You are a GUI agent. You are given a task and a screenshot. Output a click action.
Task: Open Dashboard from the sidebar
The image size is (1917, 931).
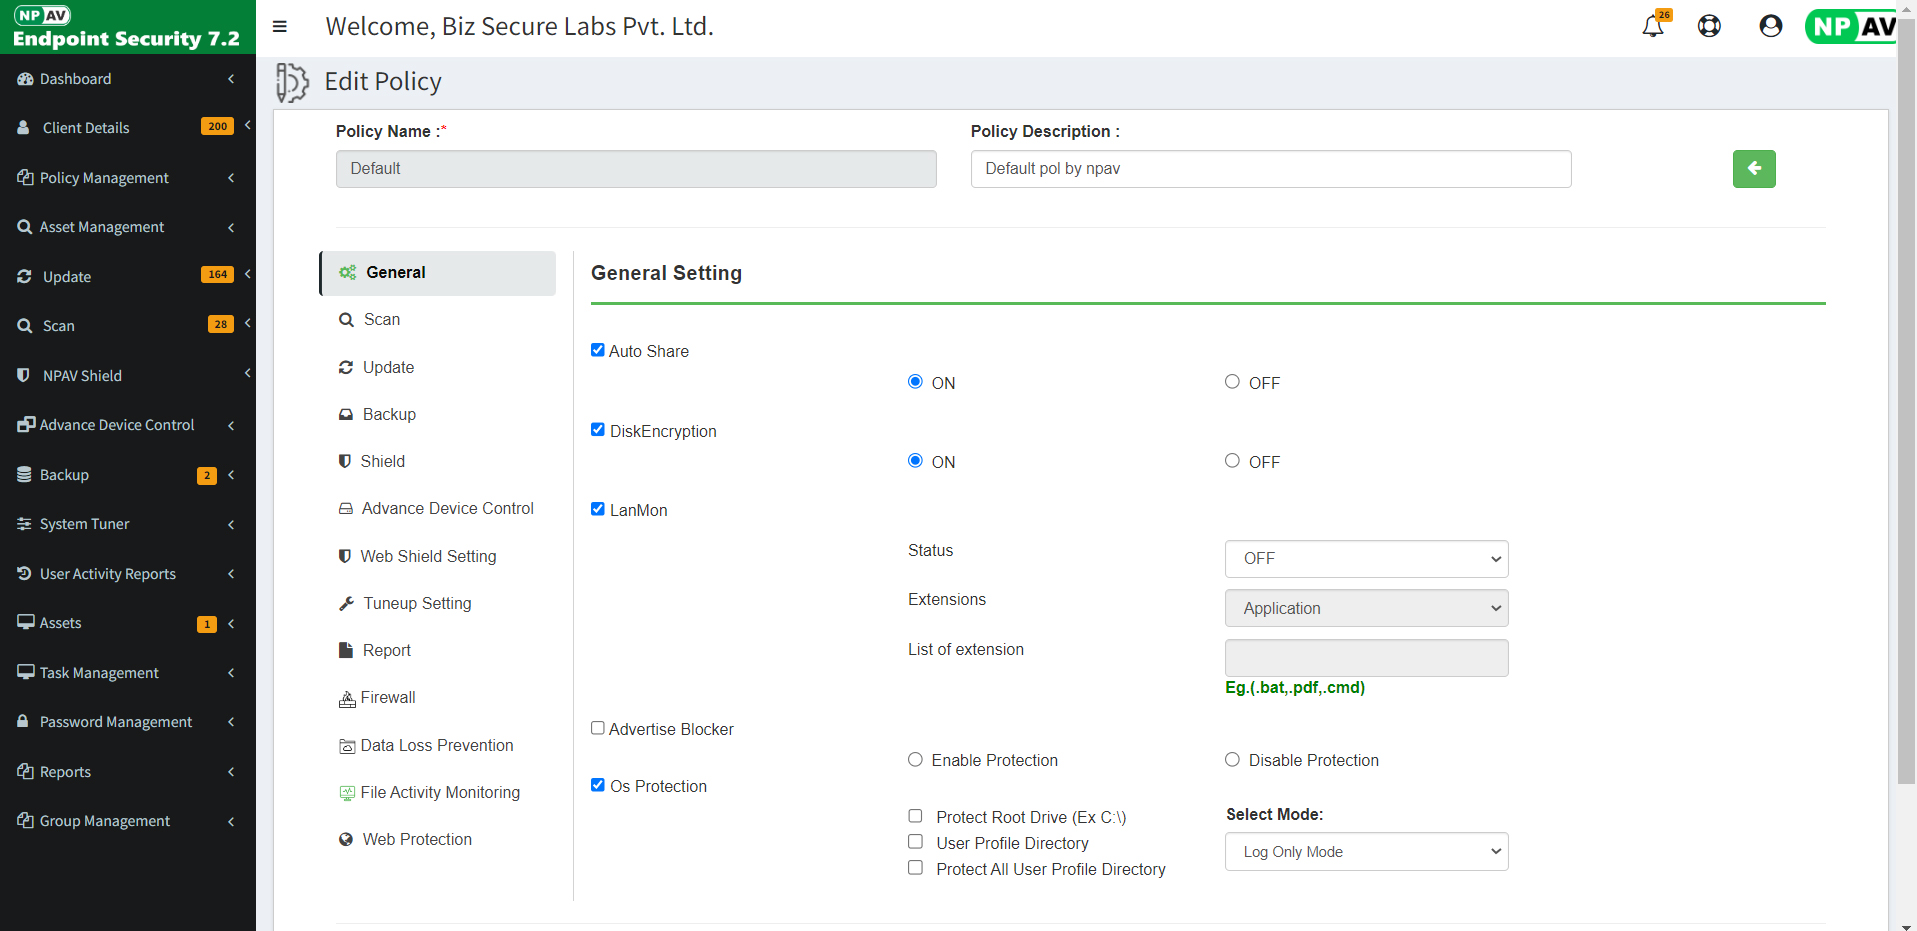pyautogui.click(x=75, y=79)
